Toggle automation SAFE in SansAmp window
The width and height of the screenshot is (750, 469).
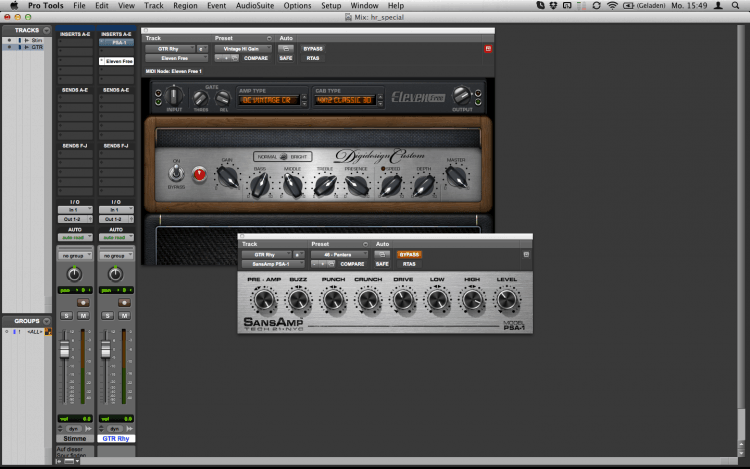(382, 264)
